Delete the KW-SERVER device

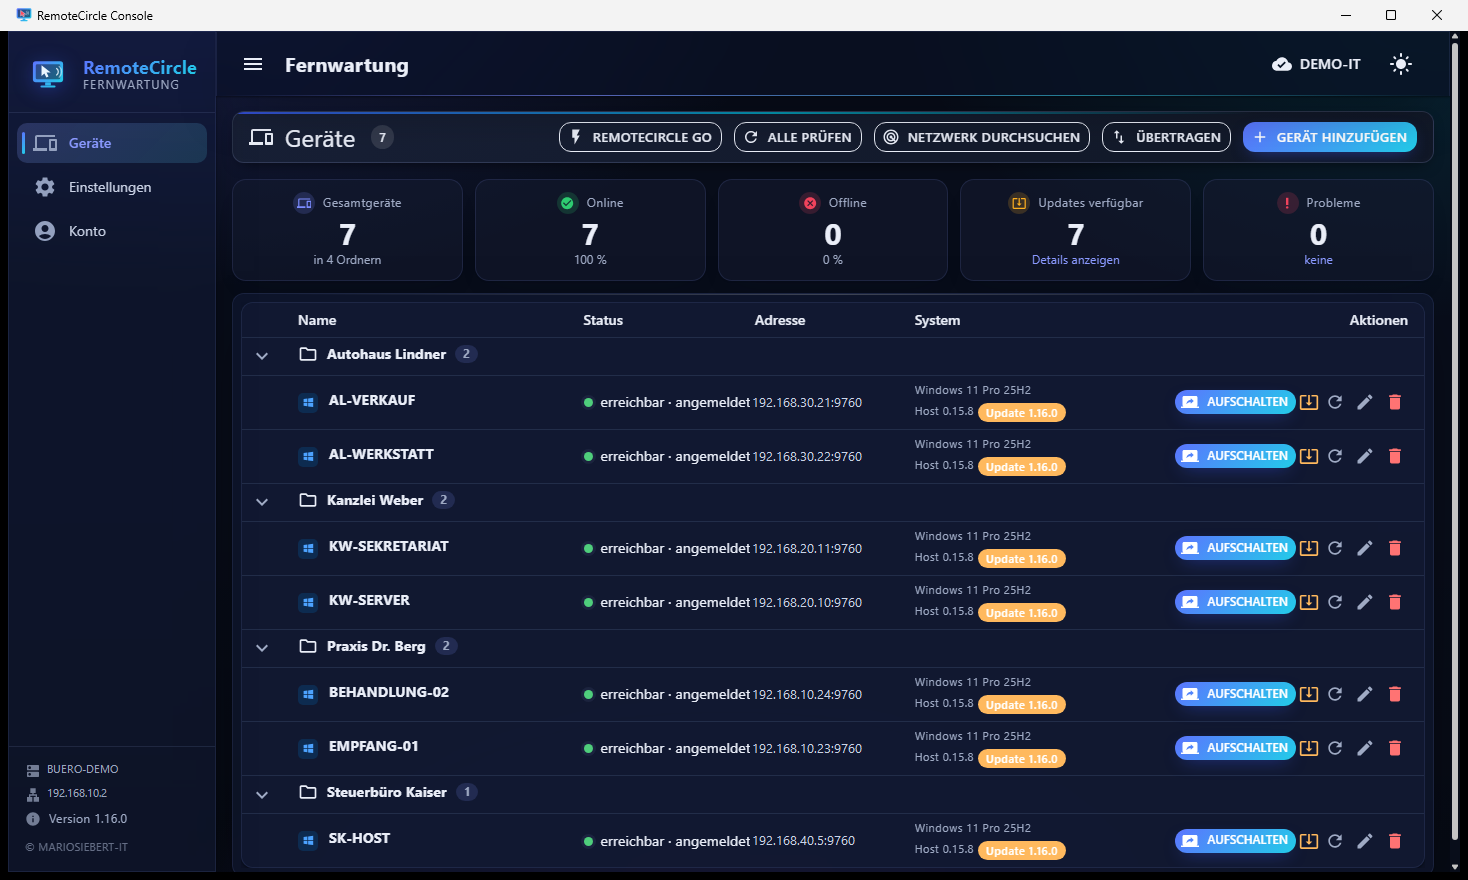point(1395,602)
